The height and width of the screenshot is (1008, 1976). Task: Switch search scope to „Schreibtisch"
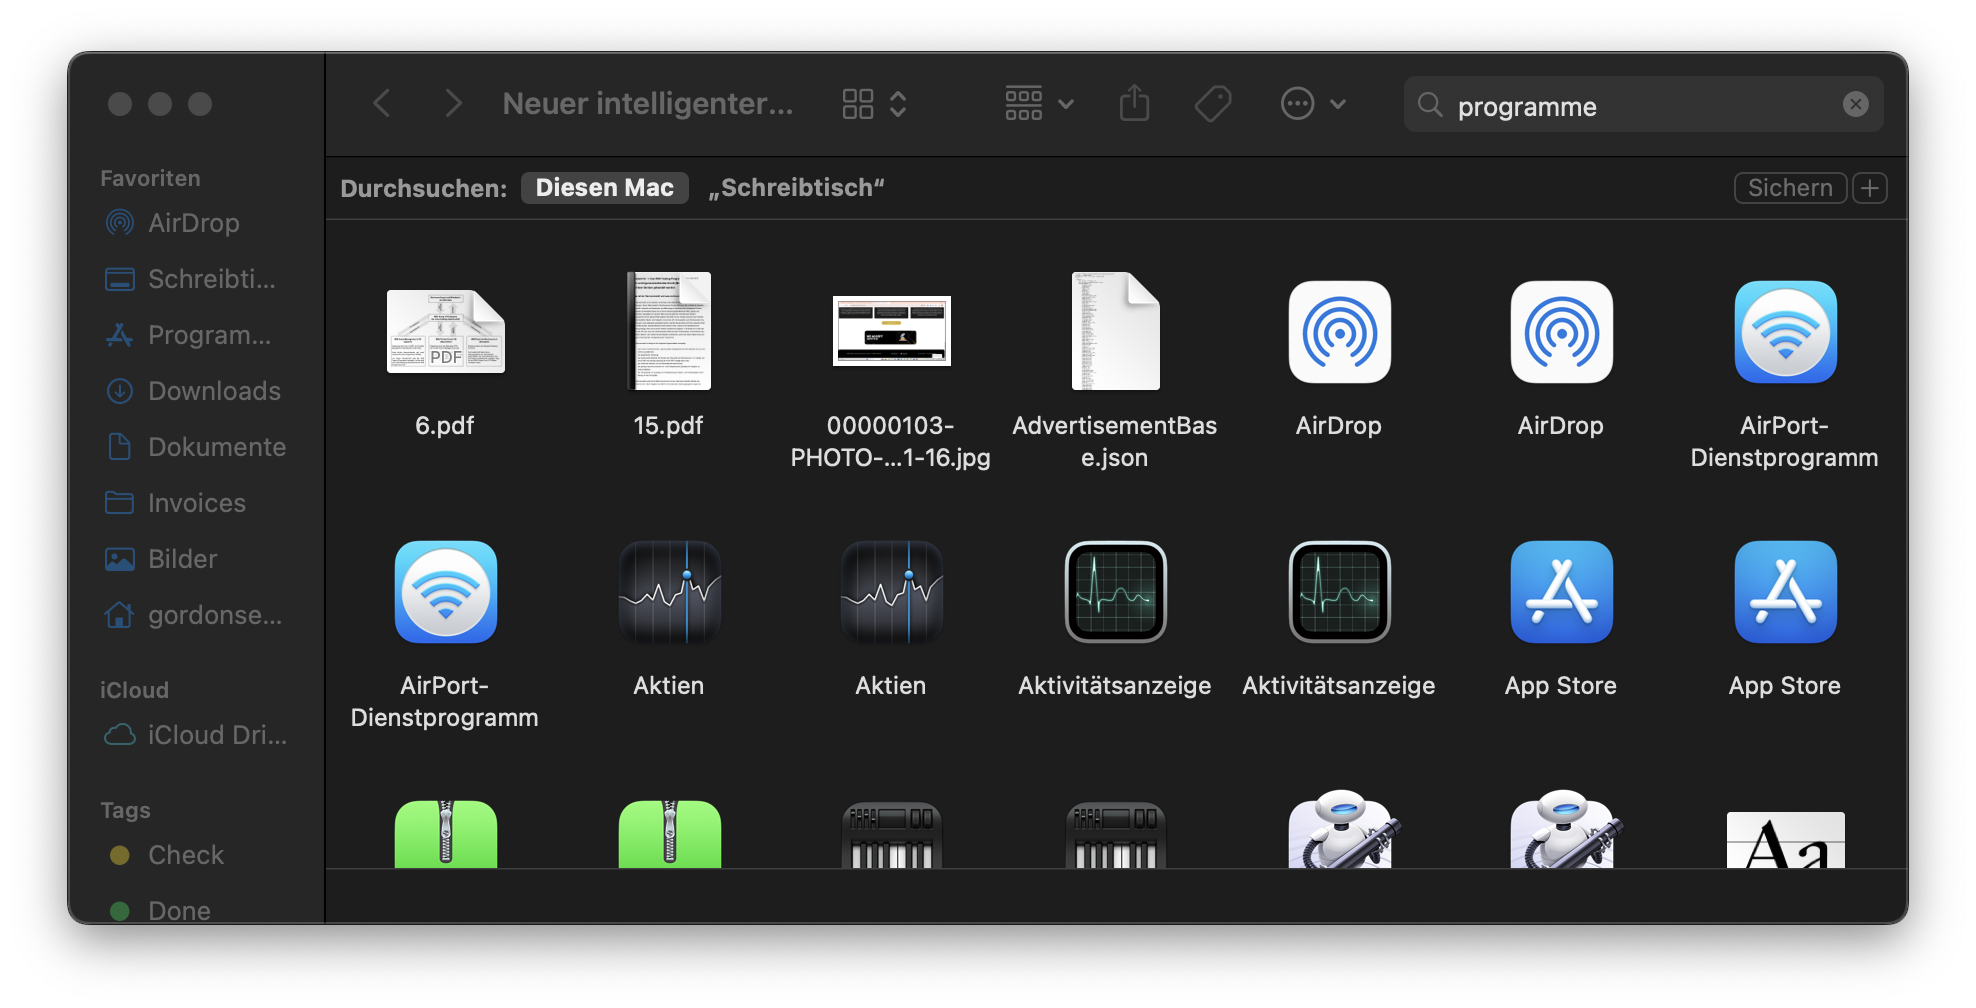[795, 187]
